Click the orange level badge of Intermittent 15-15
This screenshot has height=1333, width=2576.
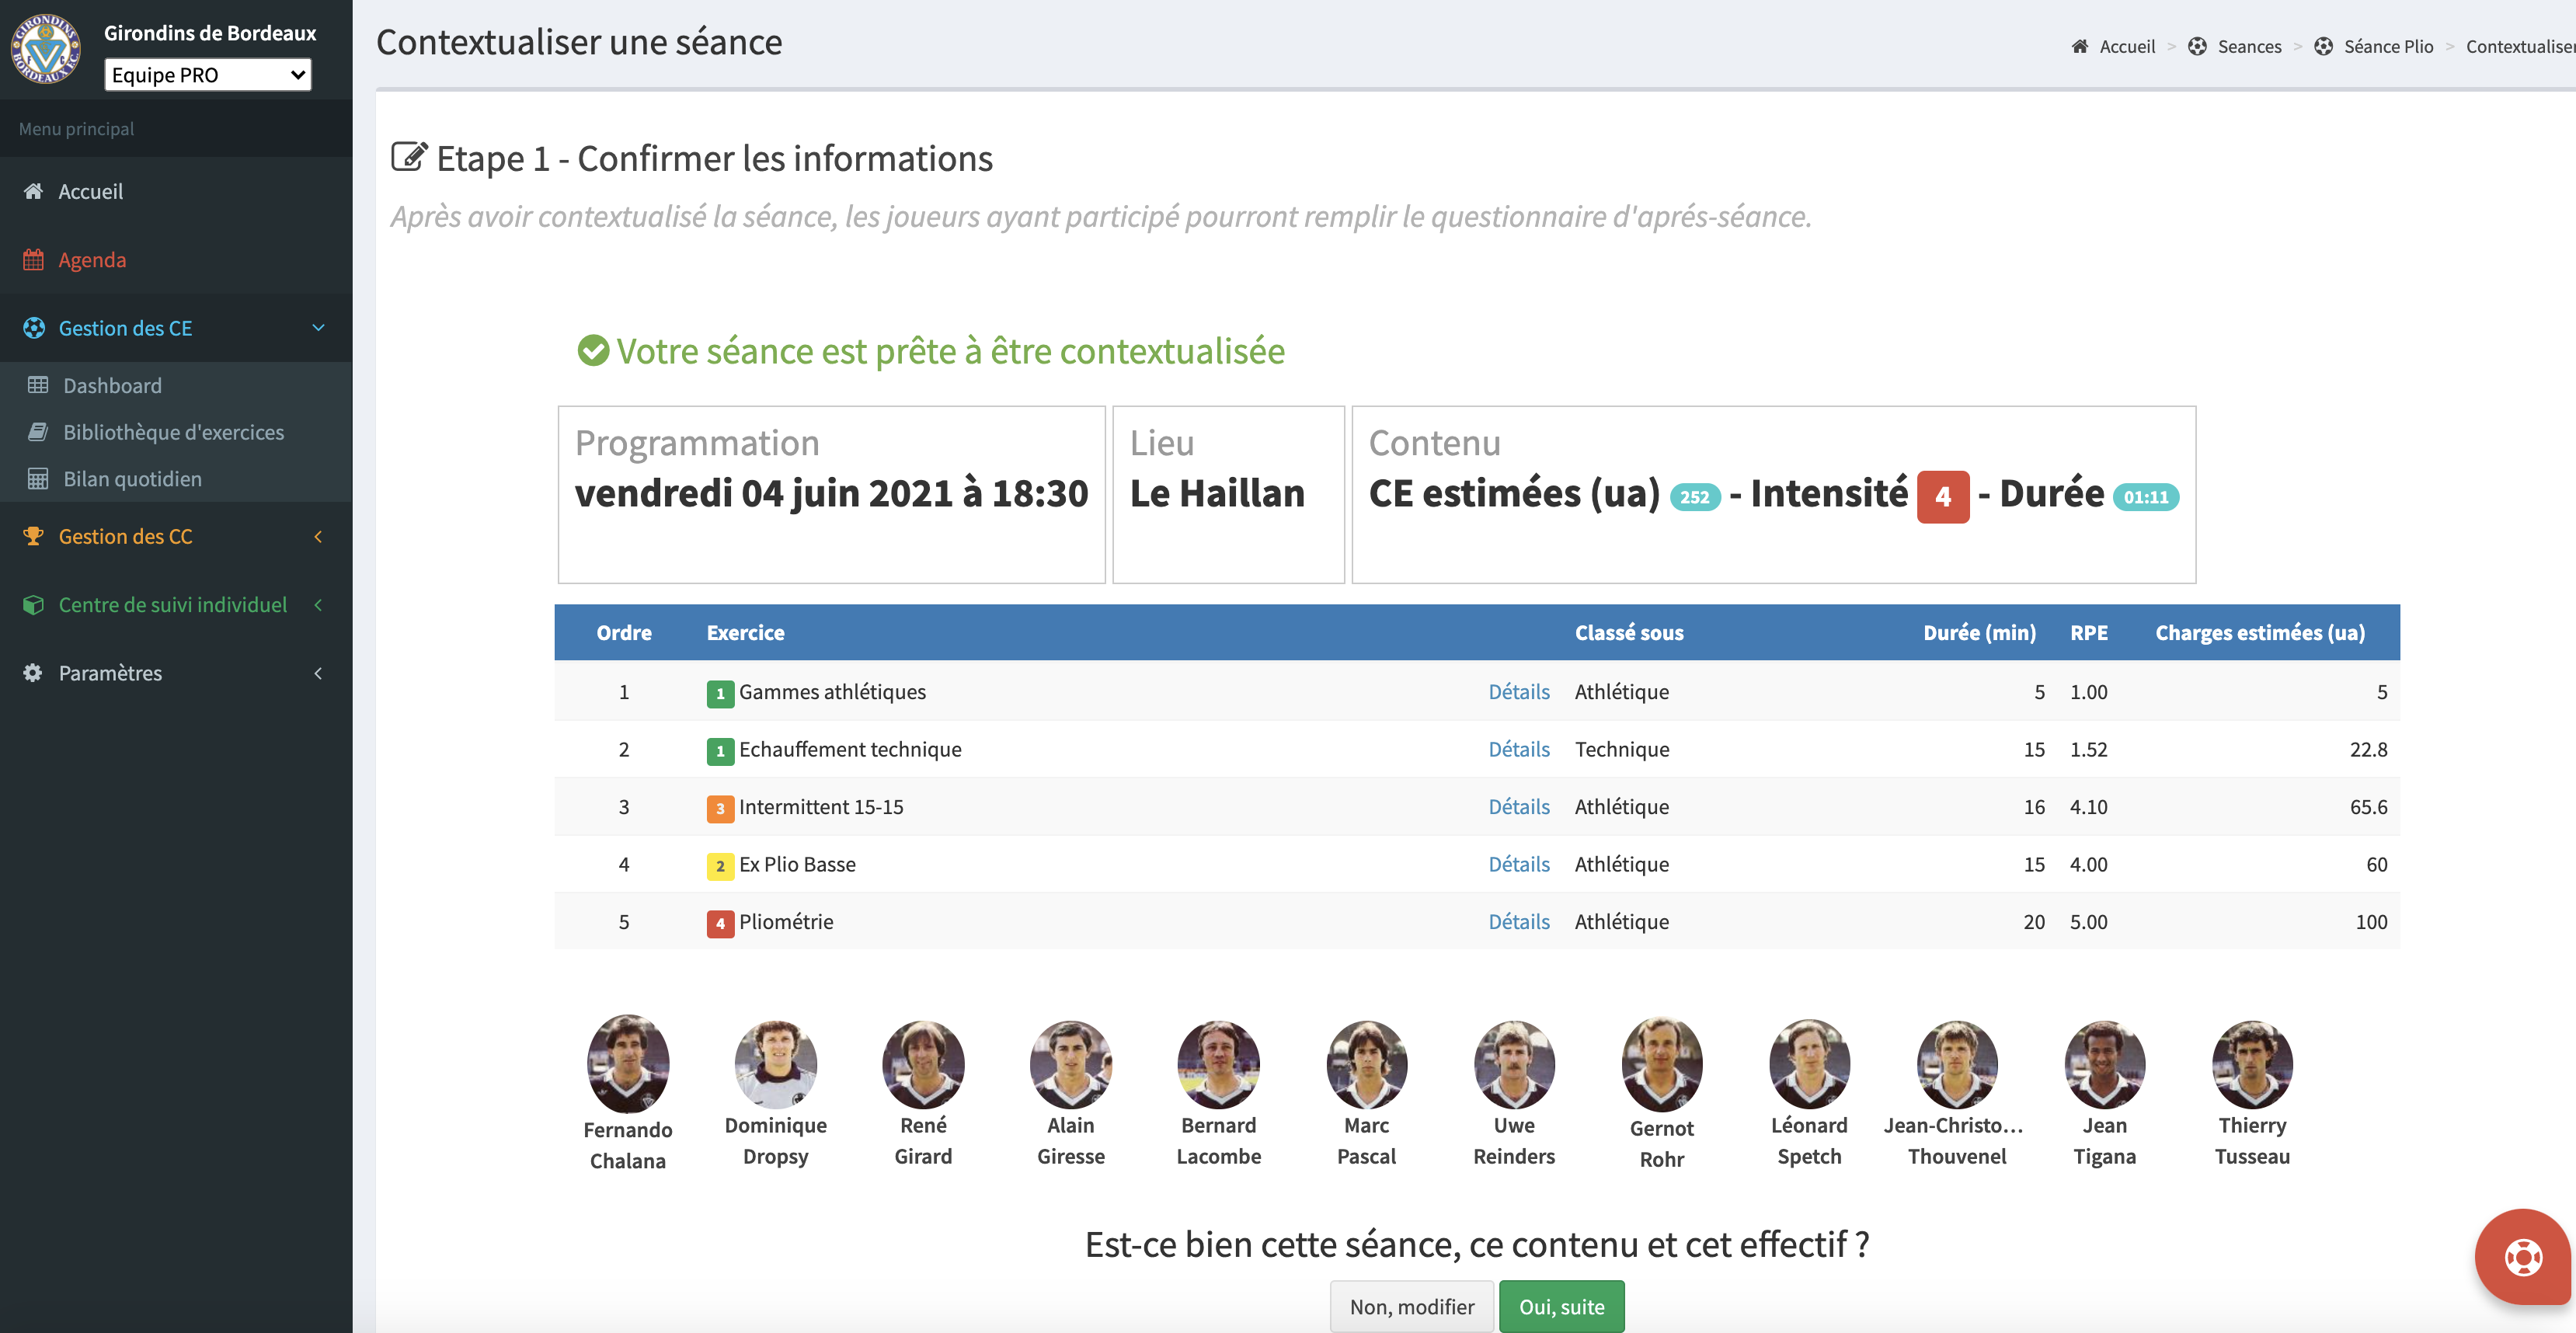pos(720,808)
